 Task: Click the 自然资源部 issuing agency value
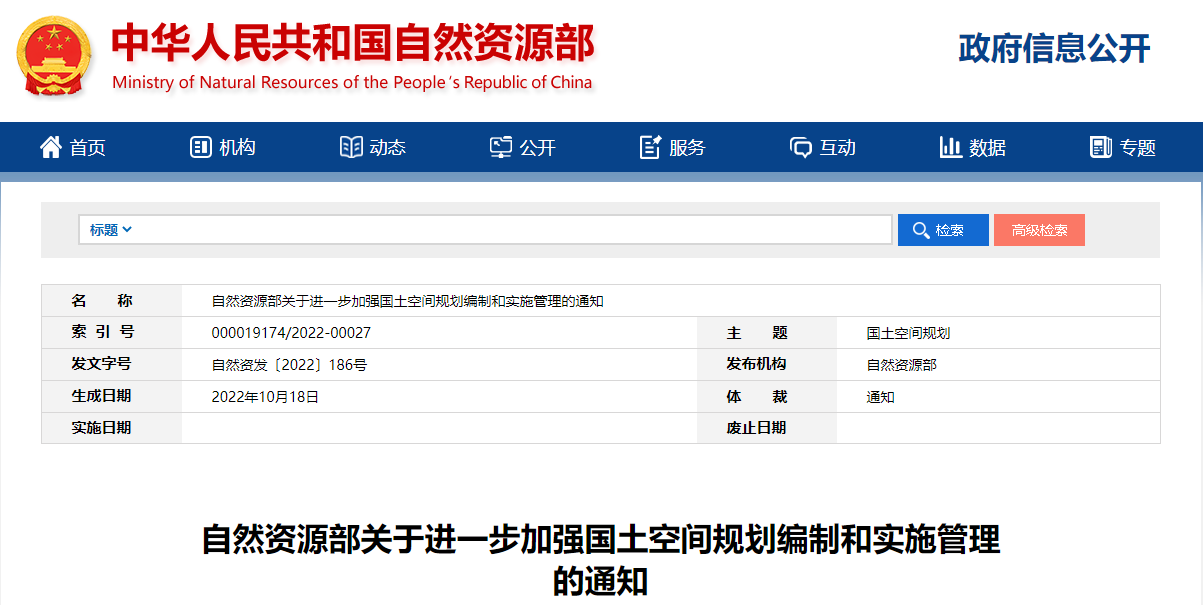coord(902,365)
